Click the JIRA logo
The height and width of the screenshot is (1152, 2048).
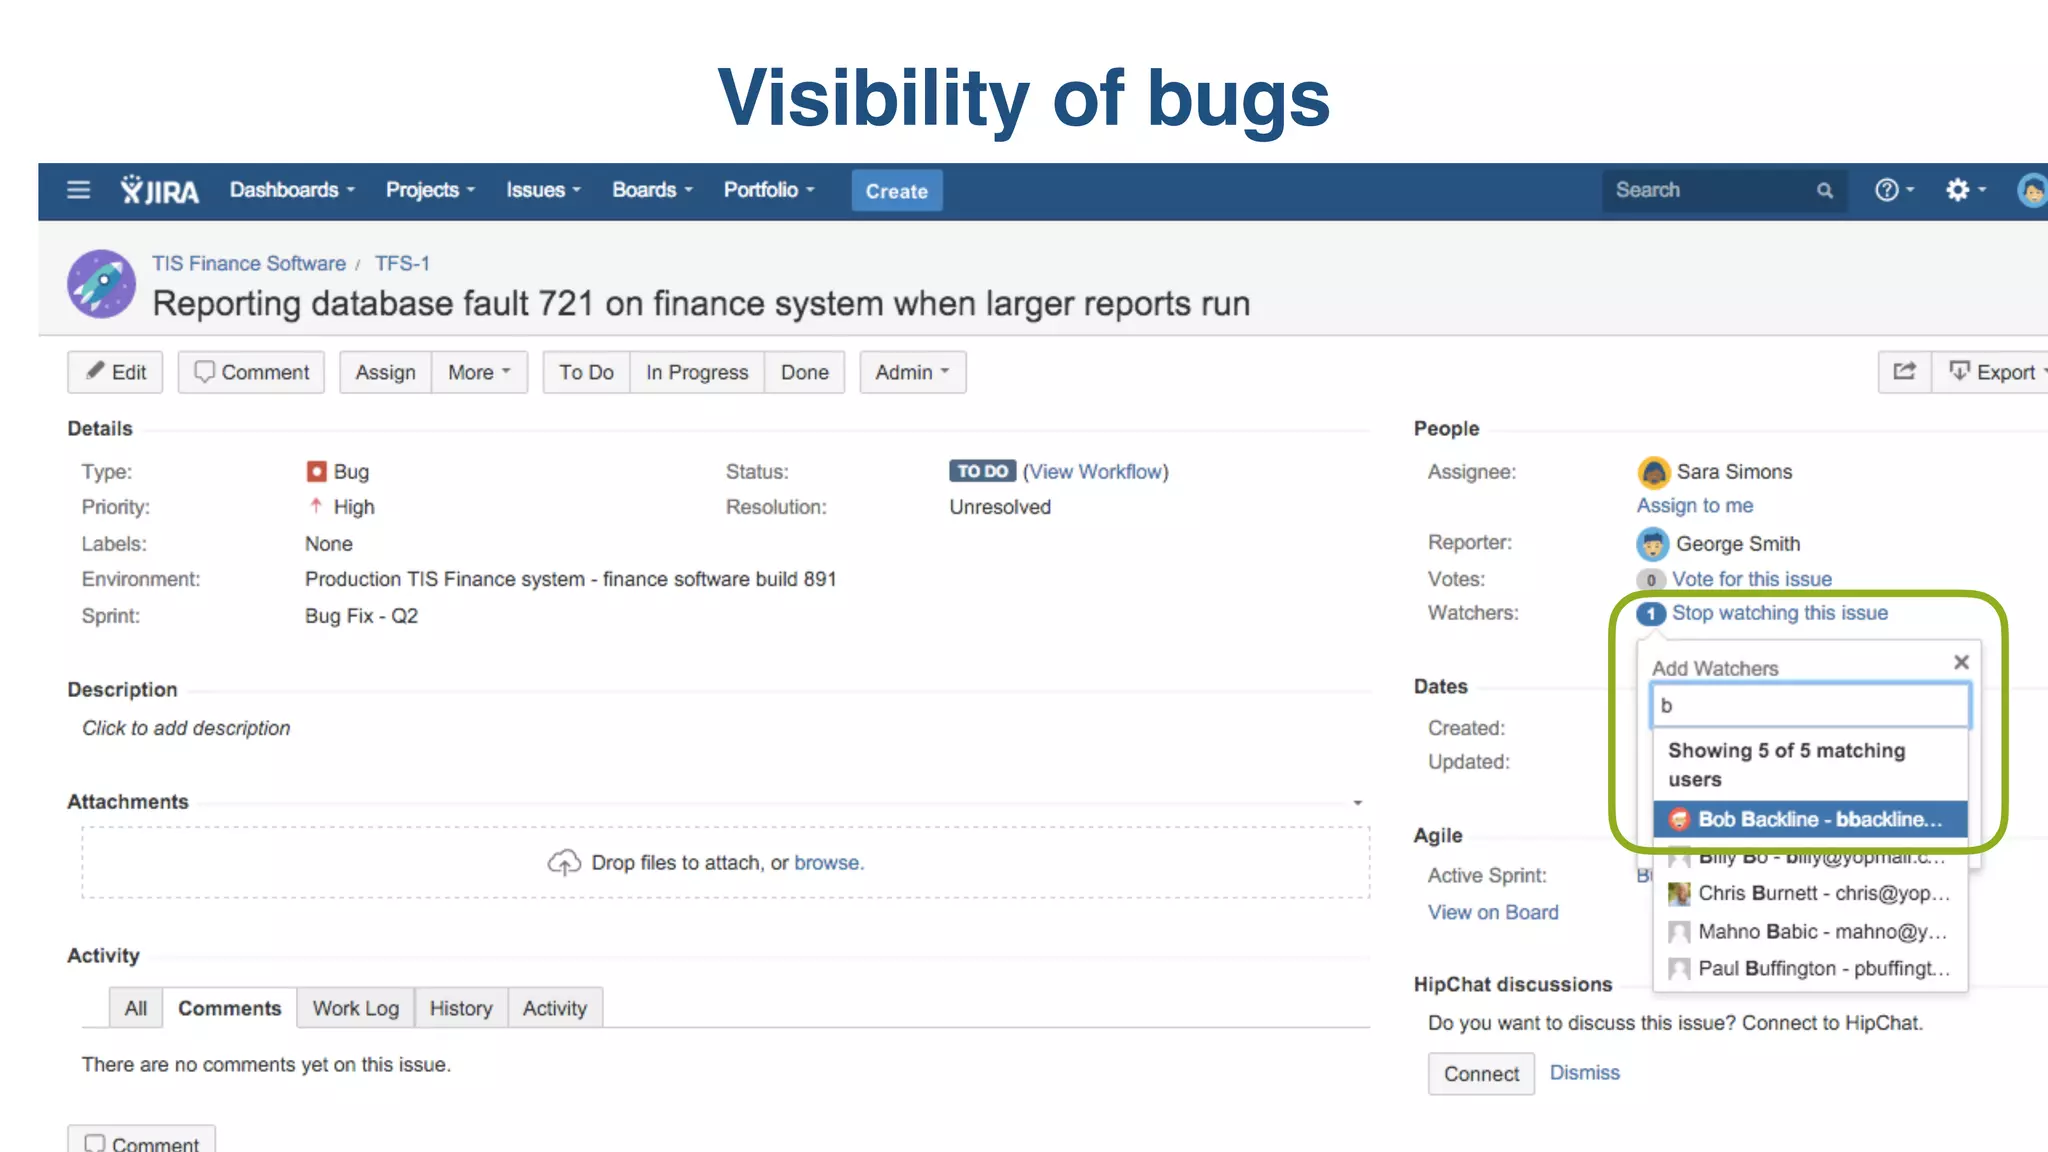point(160,190)
